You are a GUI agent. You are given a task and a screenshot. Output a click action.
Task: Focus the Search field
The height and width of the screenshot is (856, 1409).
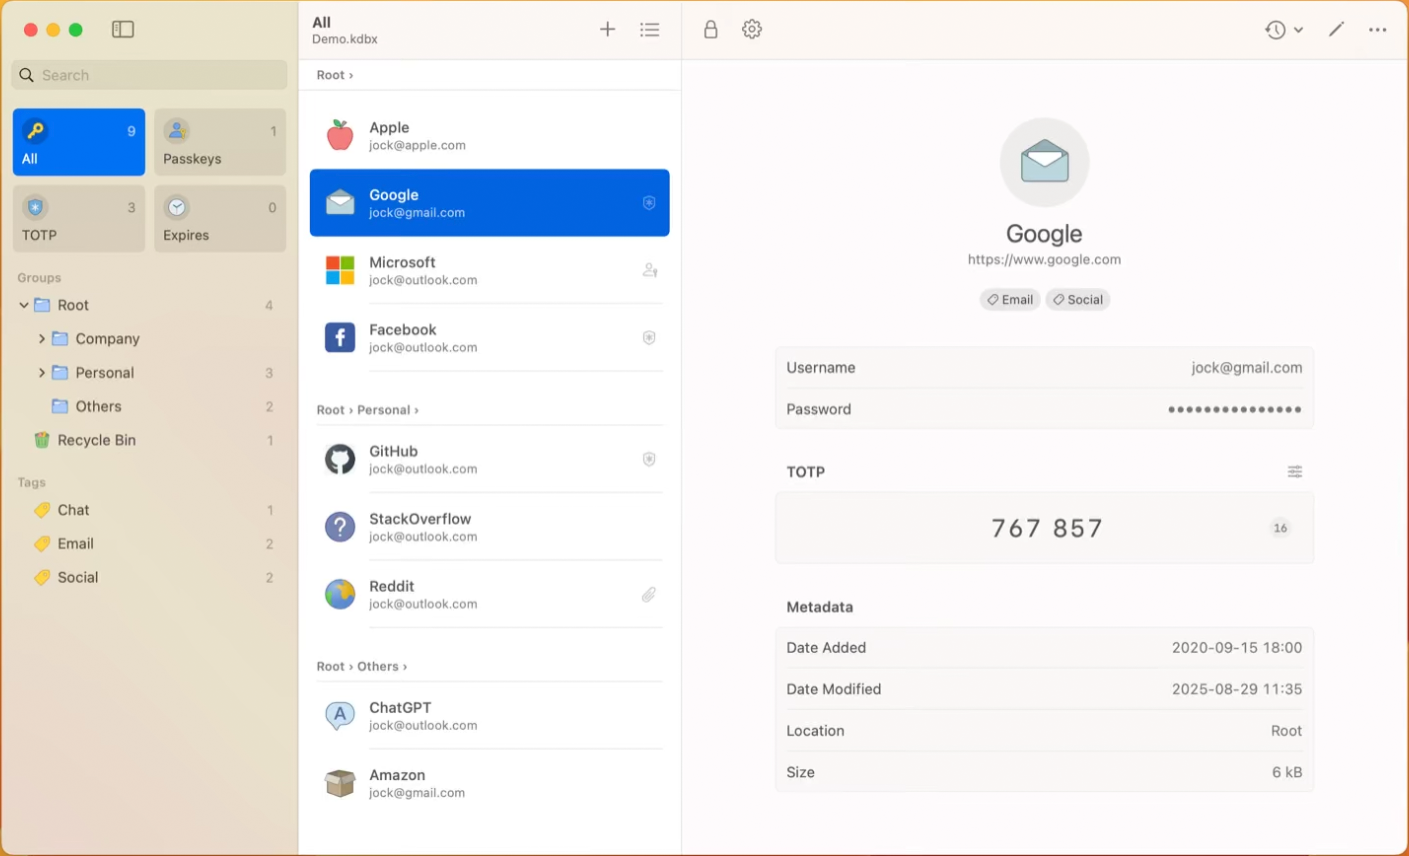(149, 75)
